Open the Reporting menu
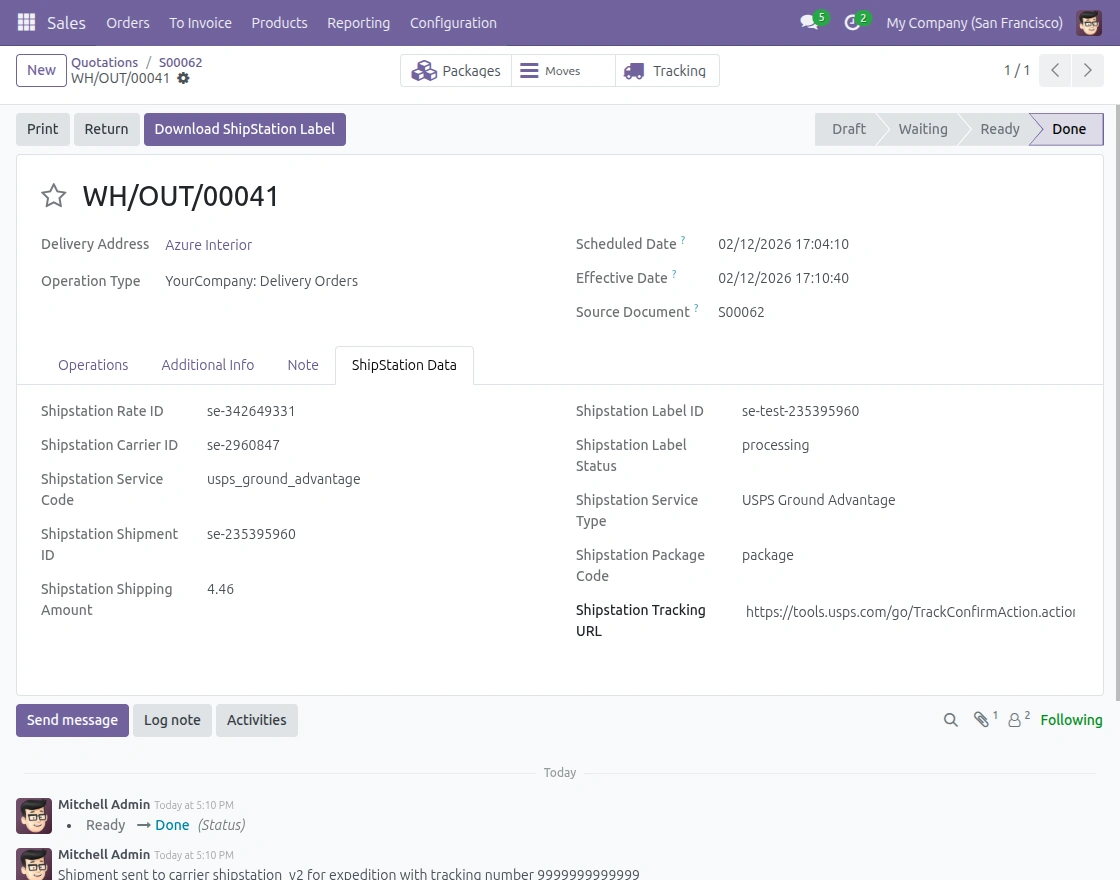The height and width of the screenshot is (880, 1120). pos(359,23)
